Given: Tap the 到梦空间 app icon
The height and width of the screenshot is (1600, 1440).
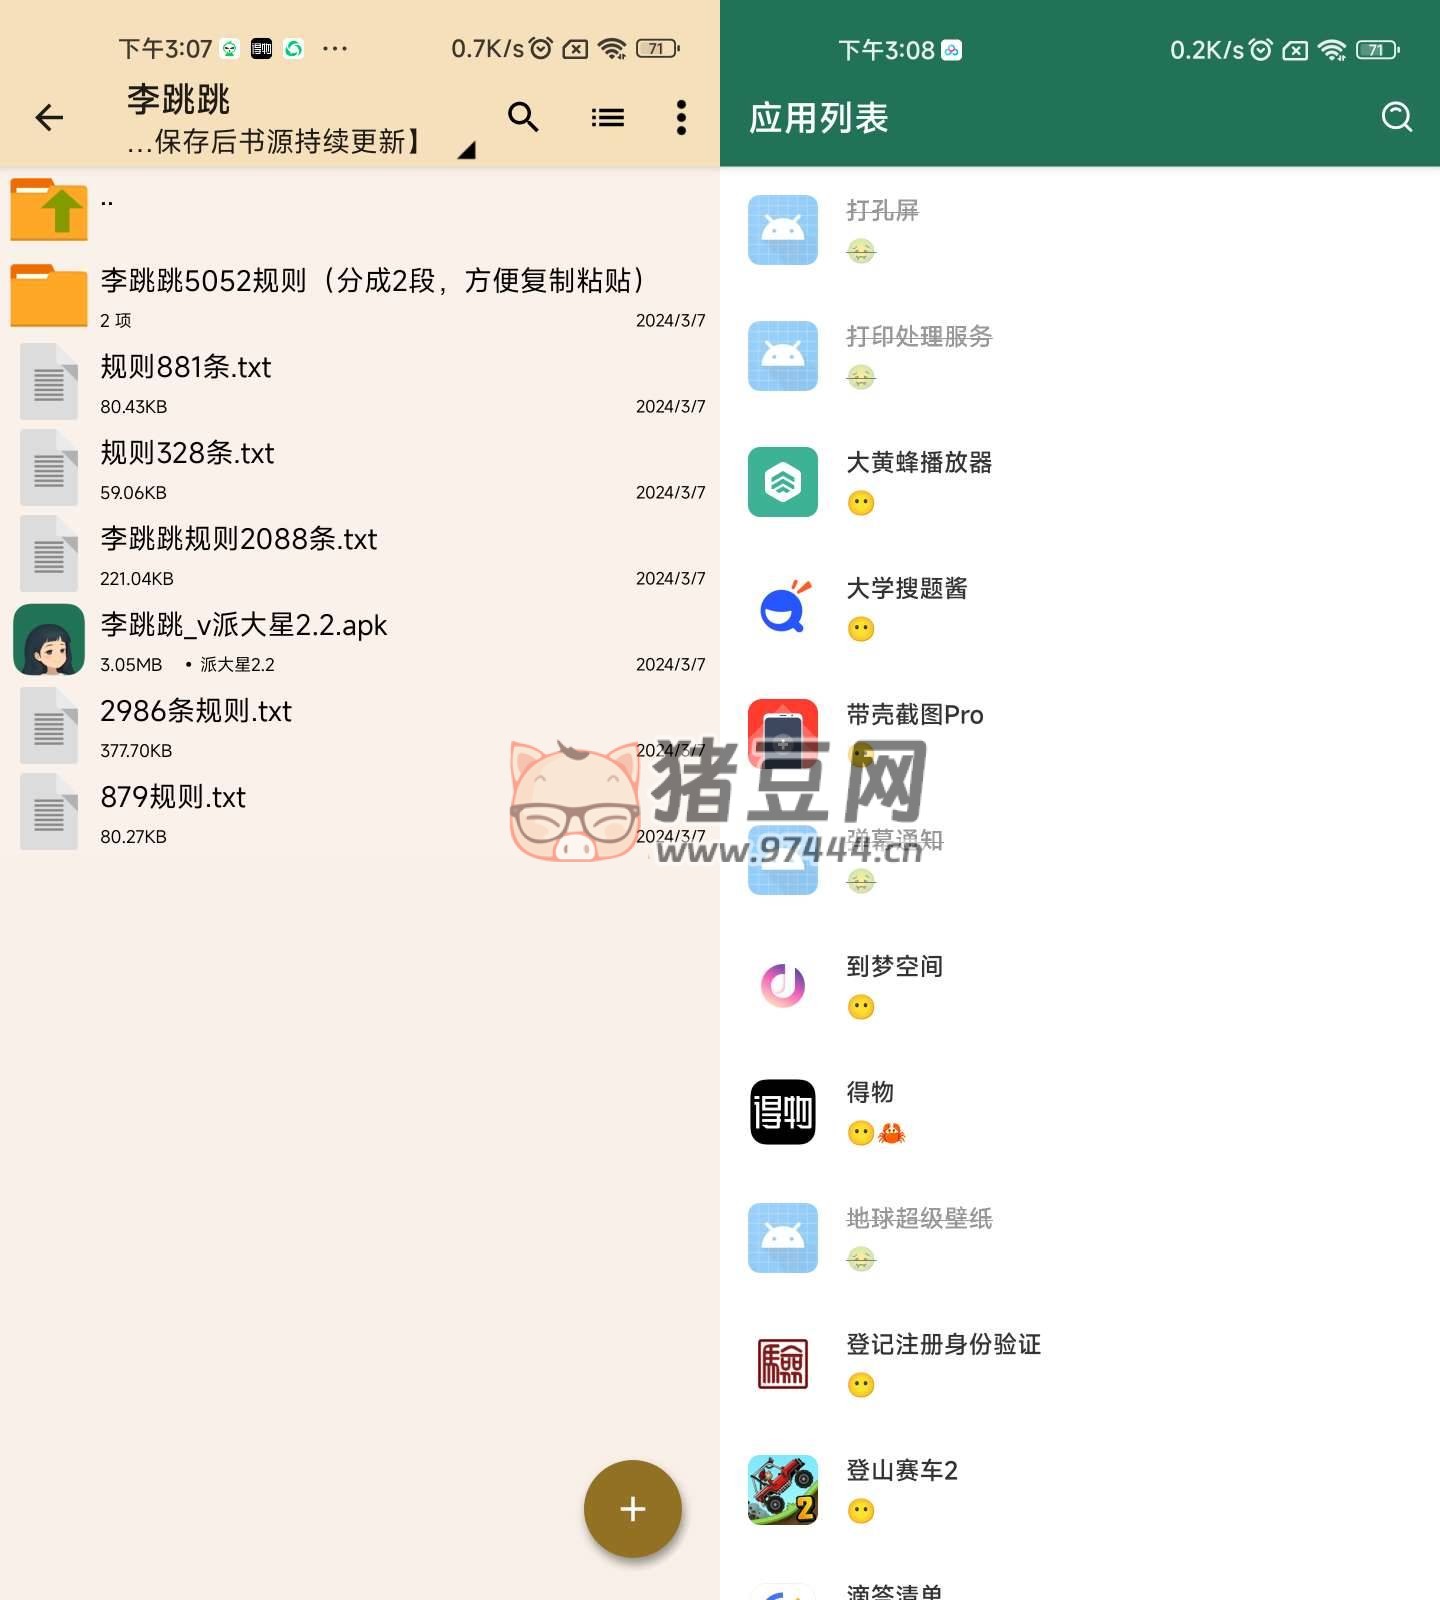Looking at the screenshot, I should (x=783, y=986).
